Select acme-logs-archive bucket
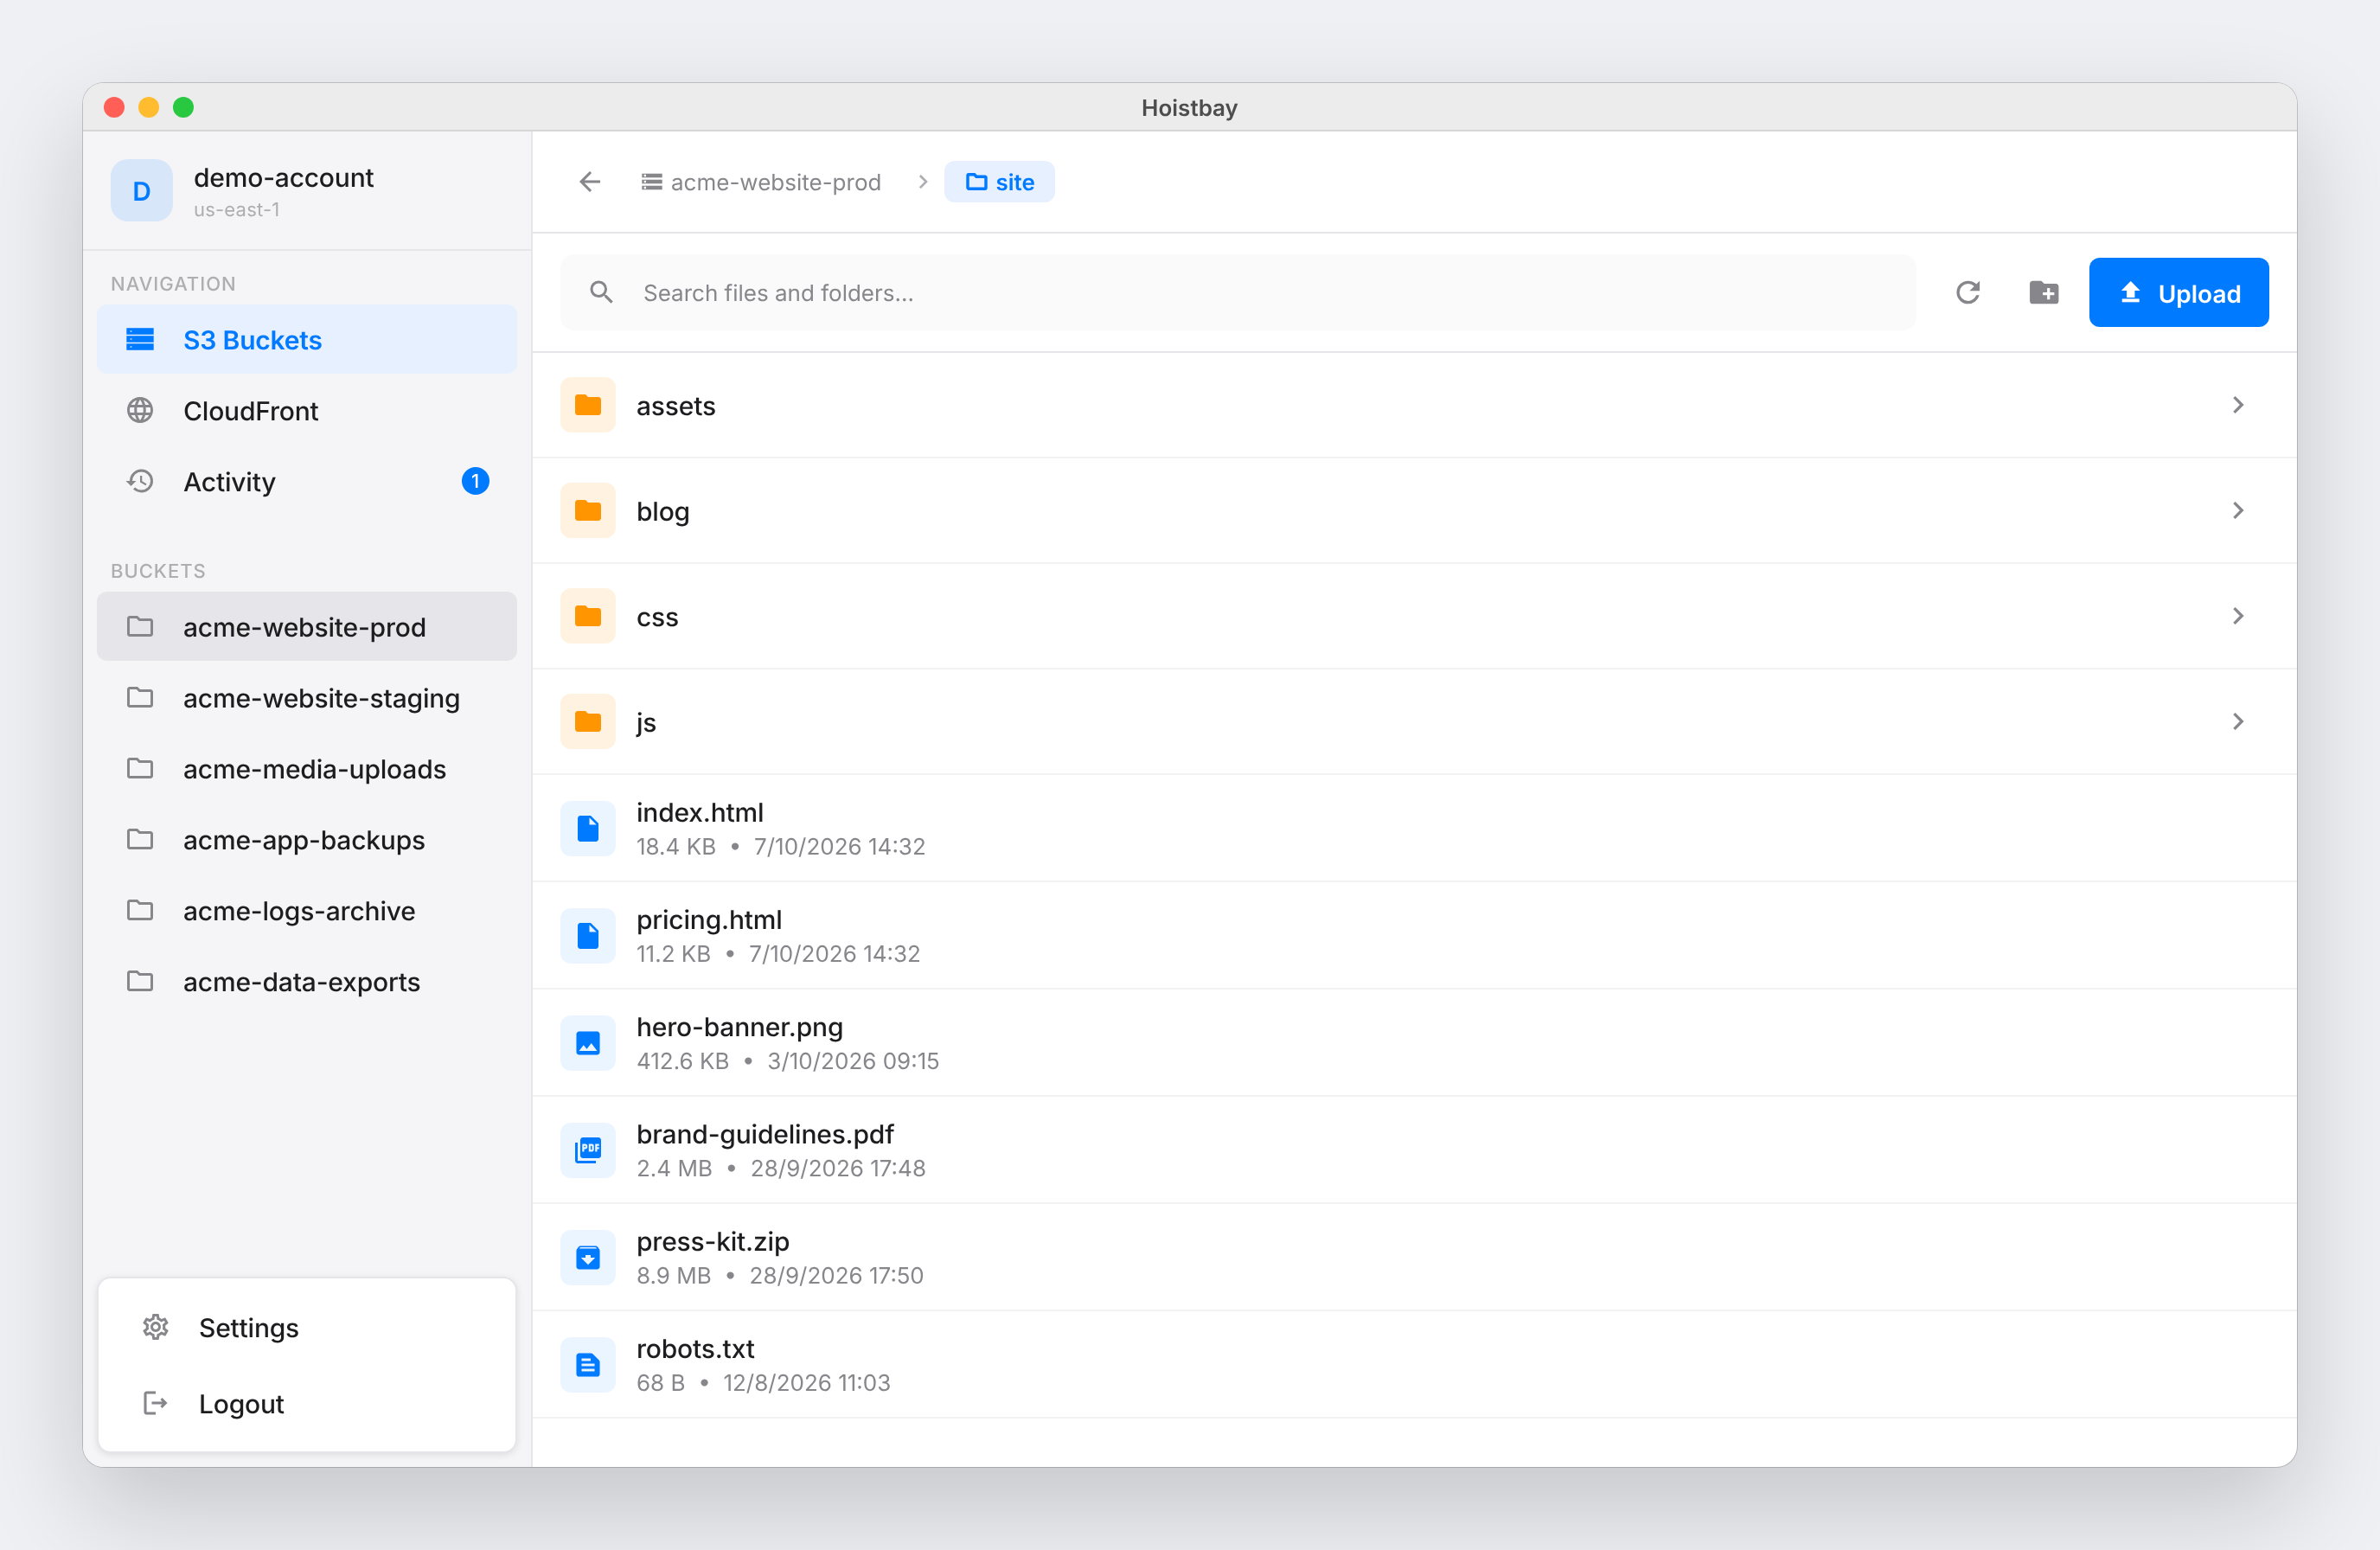This screenshot has width=2380, height=1550. pos(307,911)
